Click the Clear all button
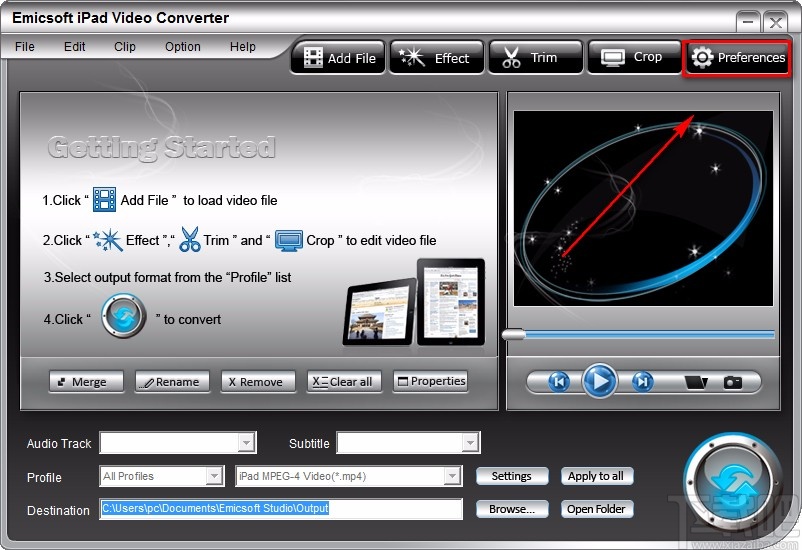This screenshot has height=550, width=802. tap(344, 382)
